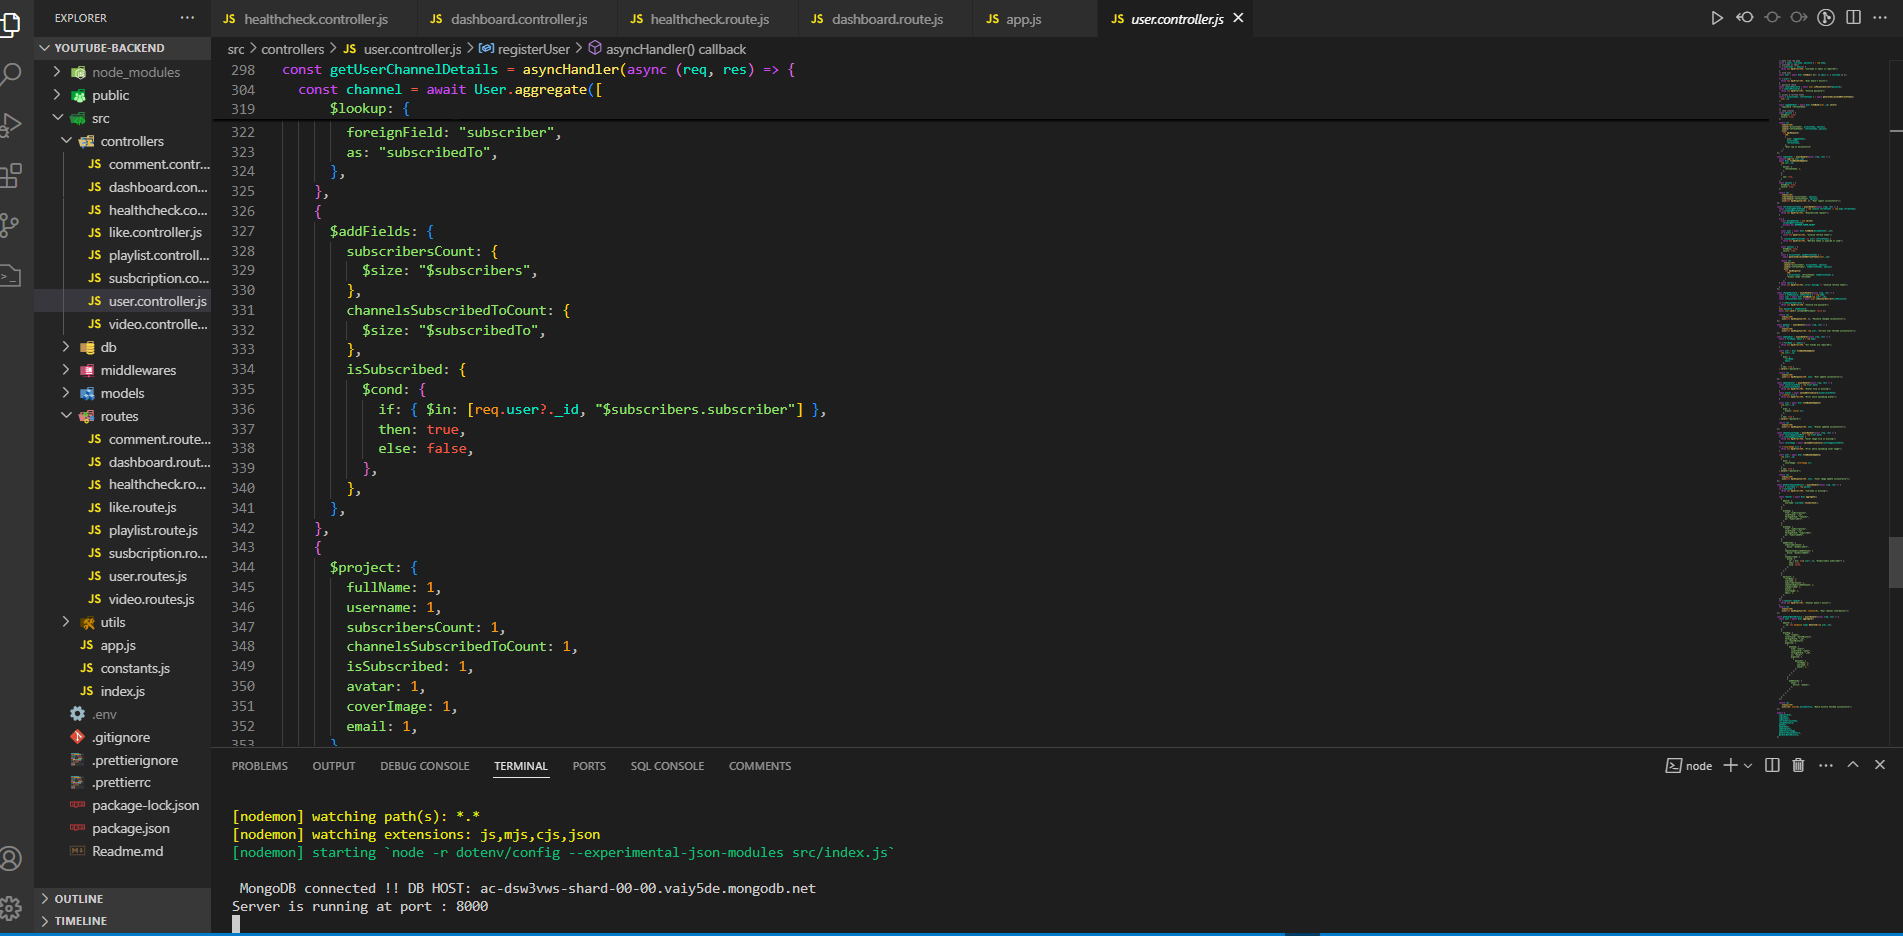Screen dimensions: 1903x936
Task: Open the Search view in activity bar
Action: (x=9, y=74)
